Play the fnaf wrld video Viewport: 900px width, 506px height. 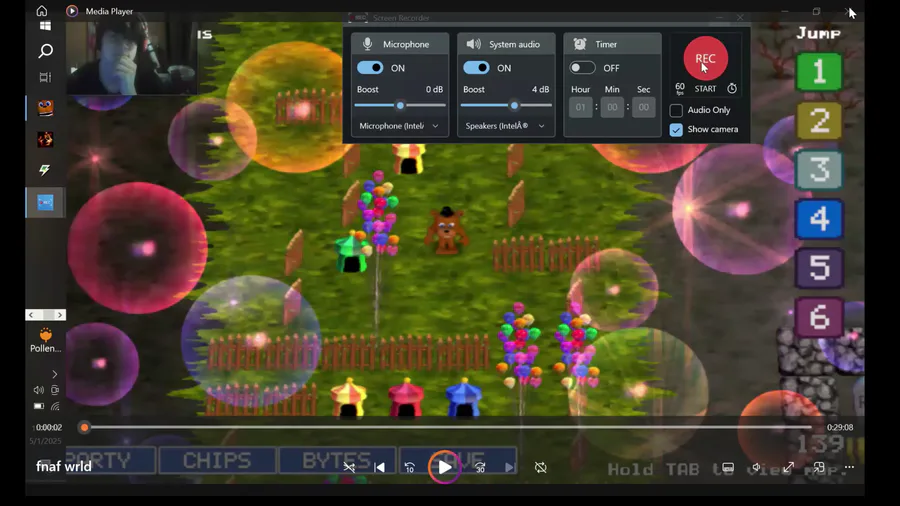[x=445, y=468]
